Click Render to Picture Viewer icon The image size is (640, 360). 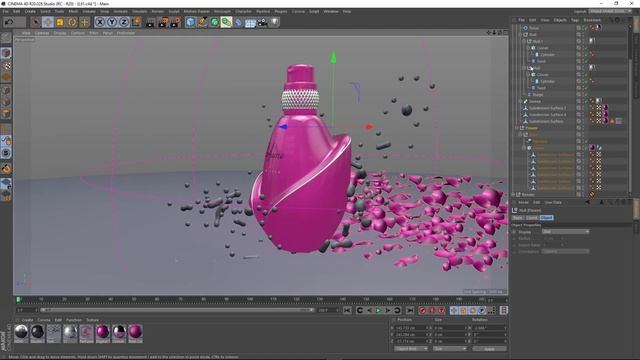[x=163, y=22]
